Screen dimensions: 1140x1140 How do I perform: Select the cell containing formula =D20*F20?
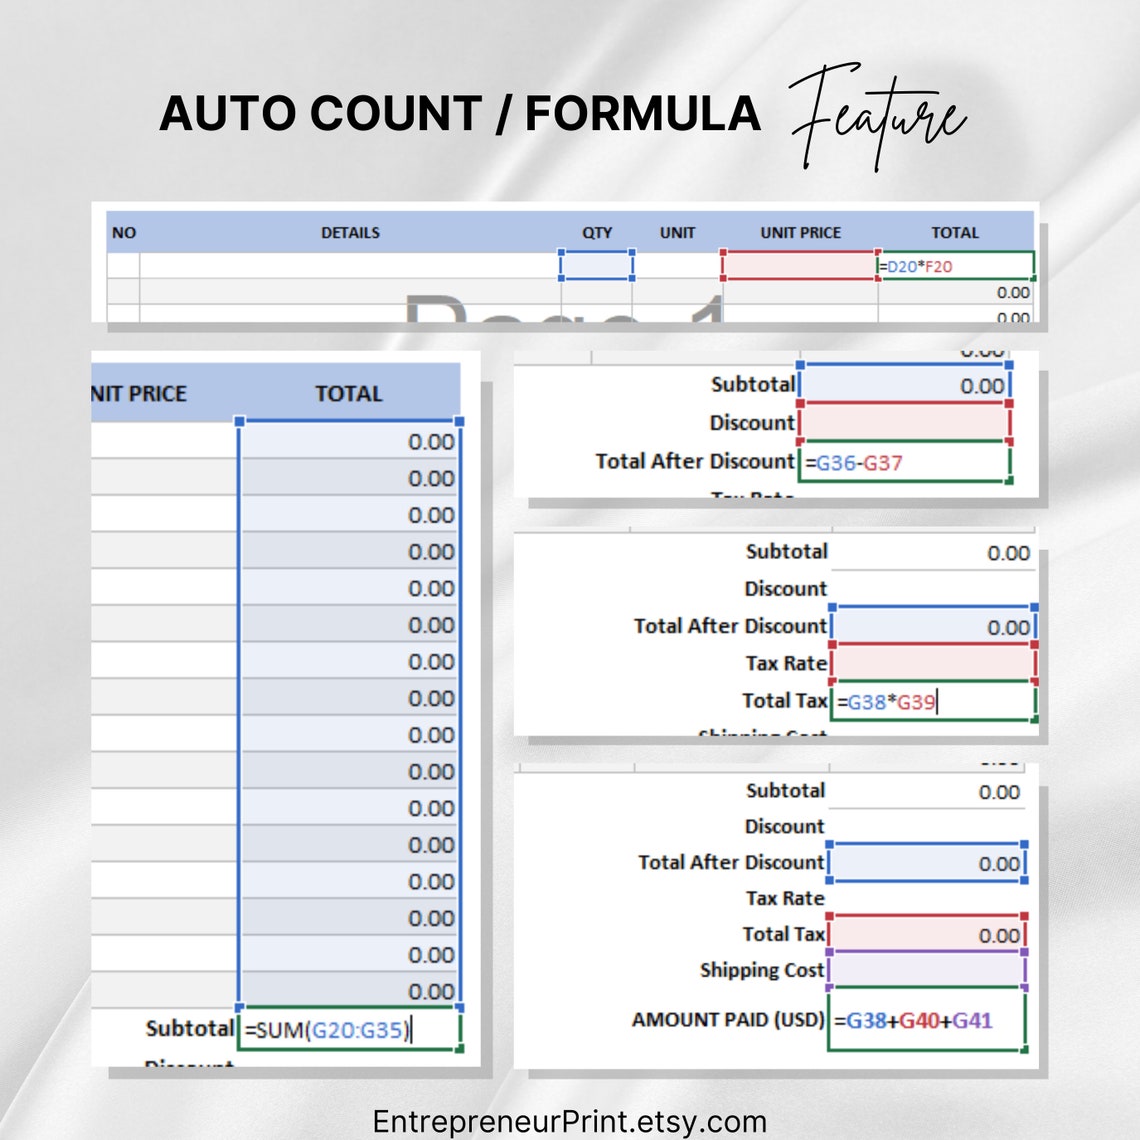955,266
